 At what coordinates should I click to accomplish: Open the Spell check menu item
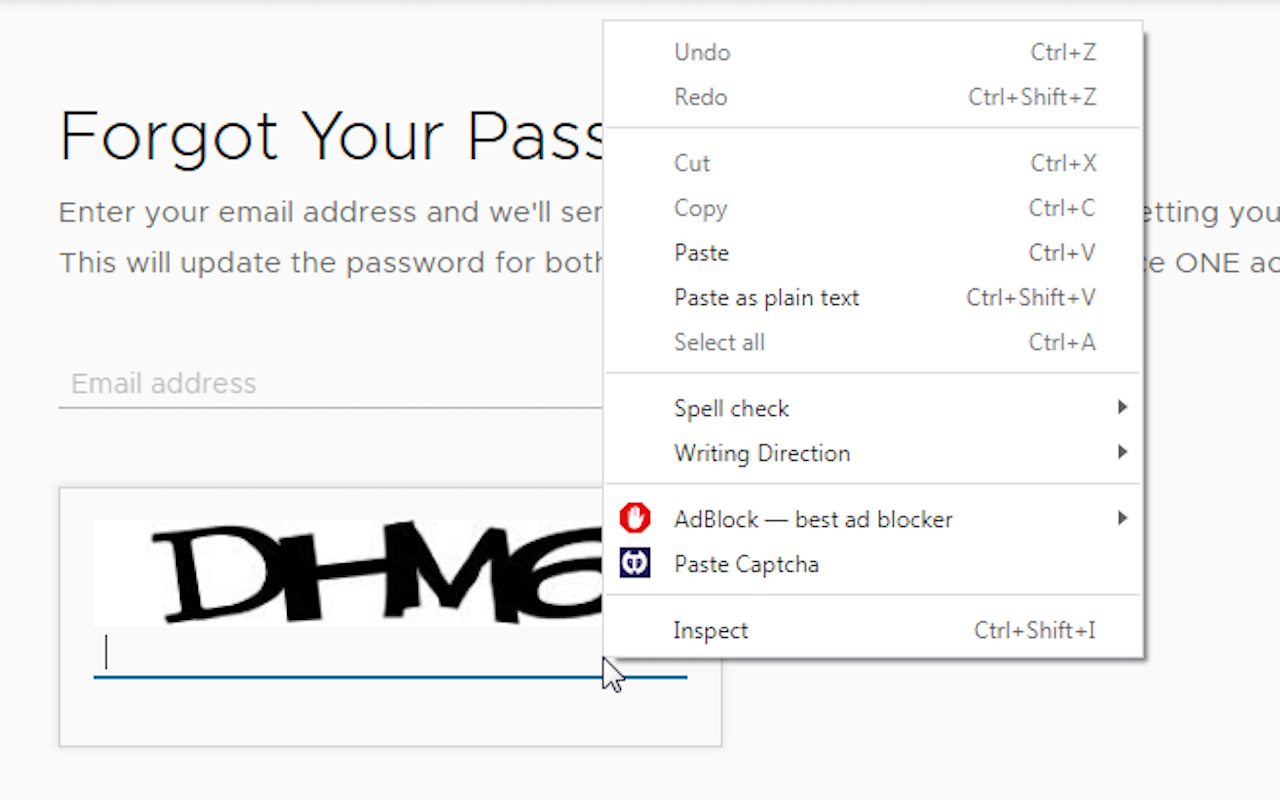pyautogui.click(x=873, y=408)
